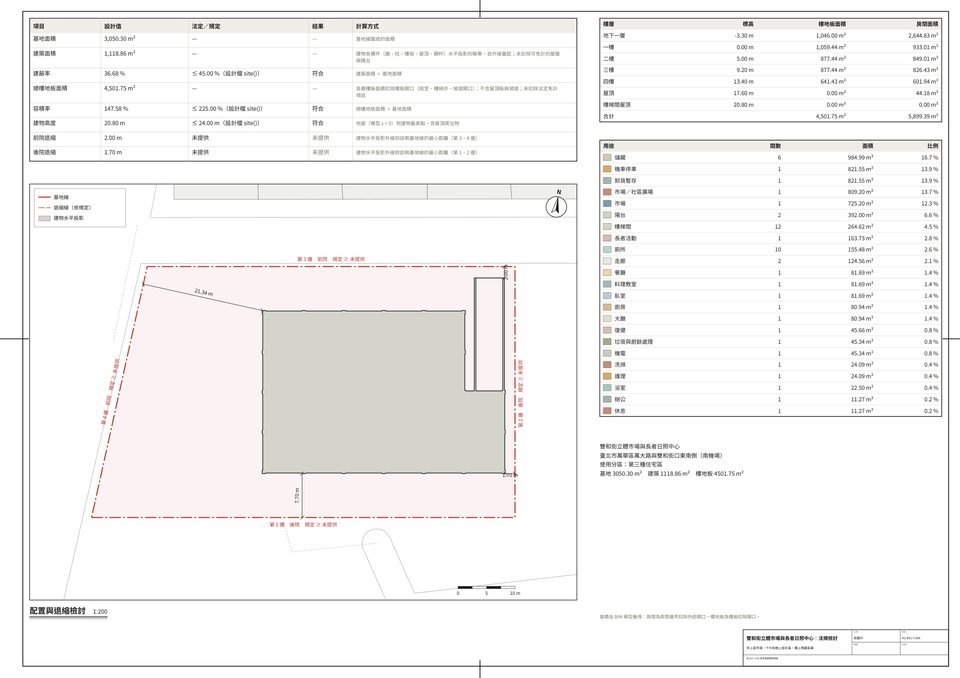Click the 地下一層 floor row
Screen dimensions: 960x678
coord(770,36)
